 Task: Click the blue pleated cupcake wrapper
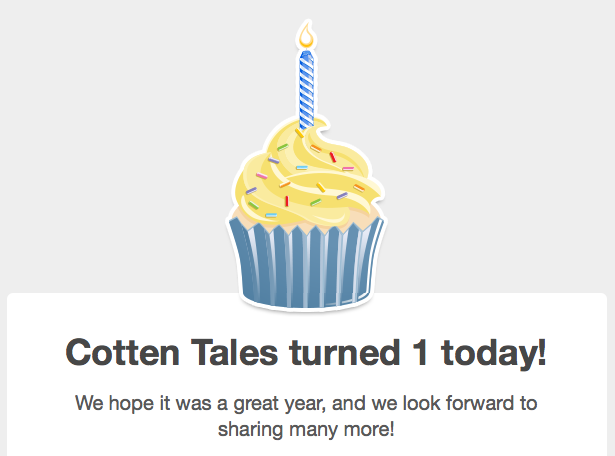click(307, 262)
